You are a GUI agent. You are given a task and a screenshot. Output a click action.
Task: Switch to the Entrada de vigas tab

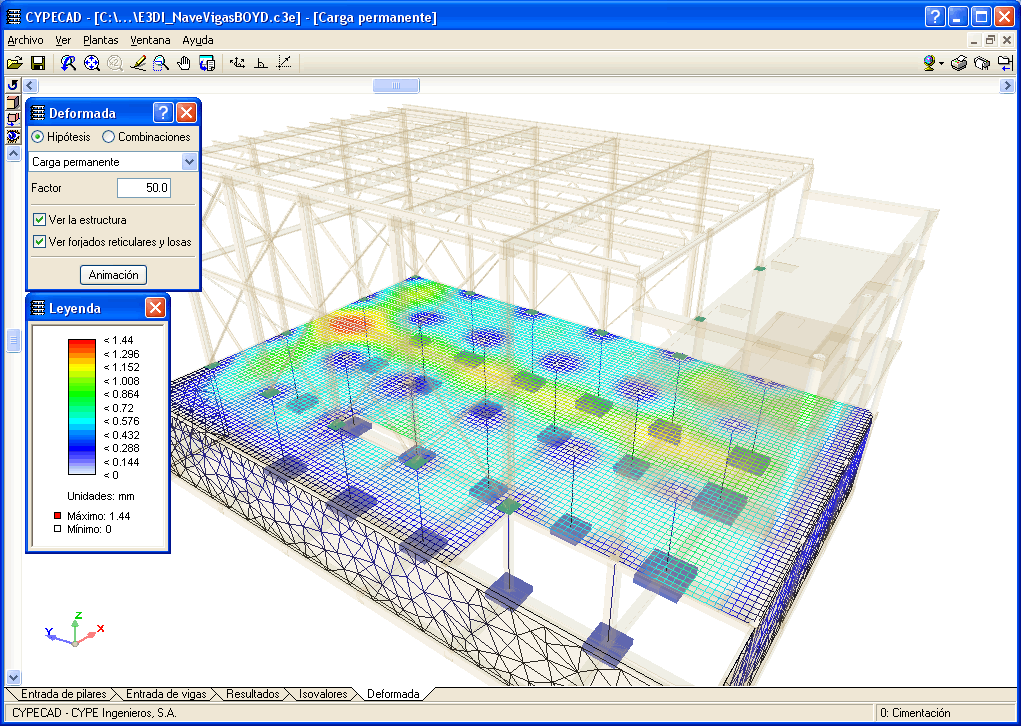[x=166, y=694]
